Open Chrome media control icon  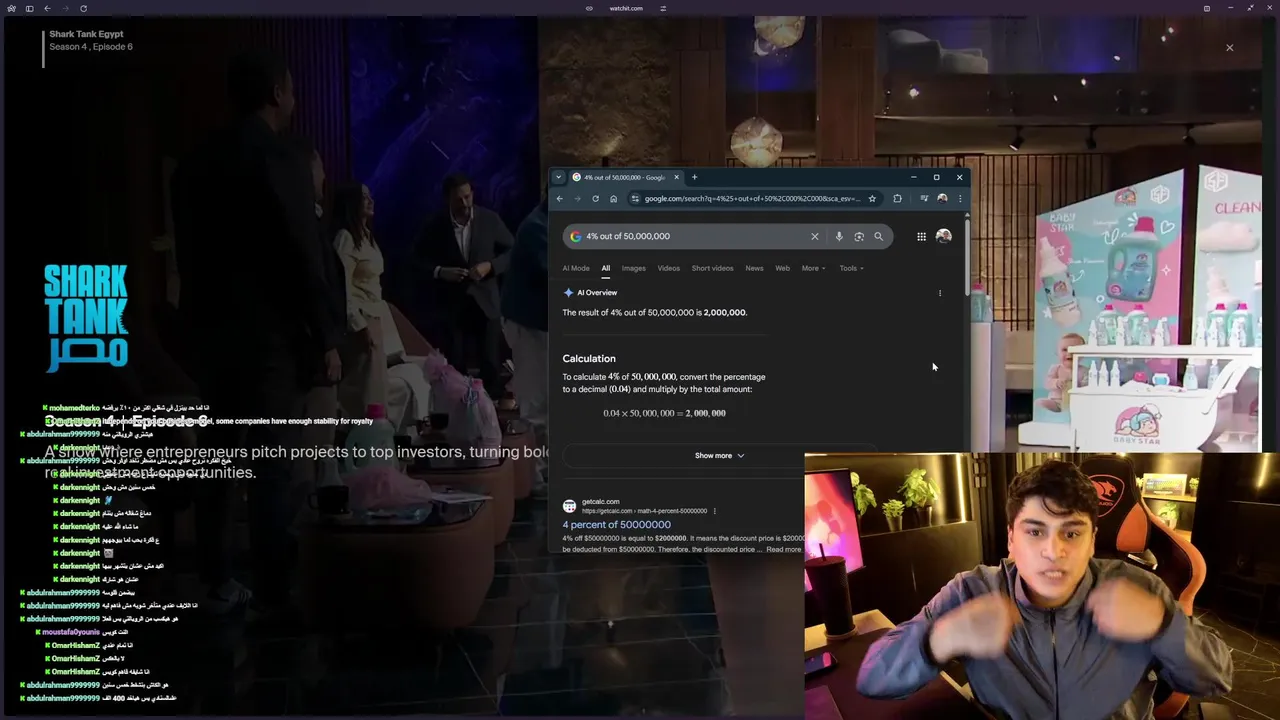924,198
